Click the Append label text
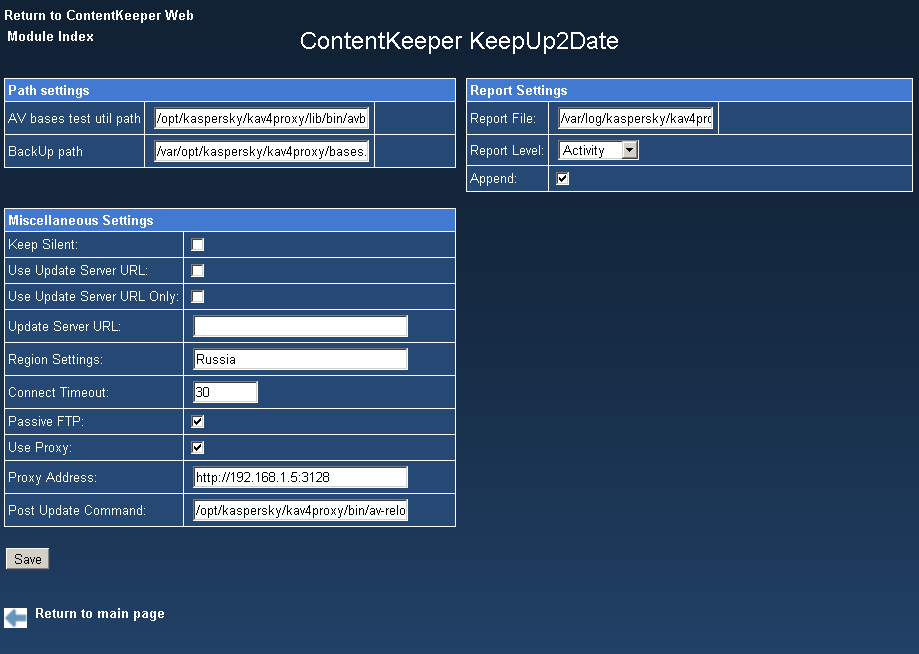Image resolution: width=919 pixels, height=654 pixels. click(493, 178)
